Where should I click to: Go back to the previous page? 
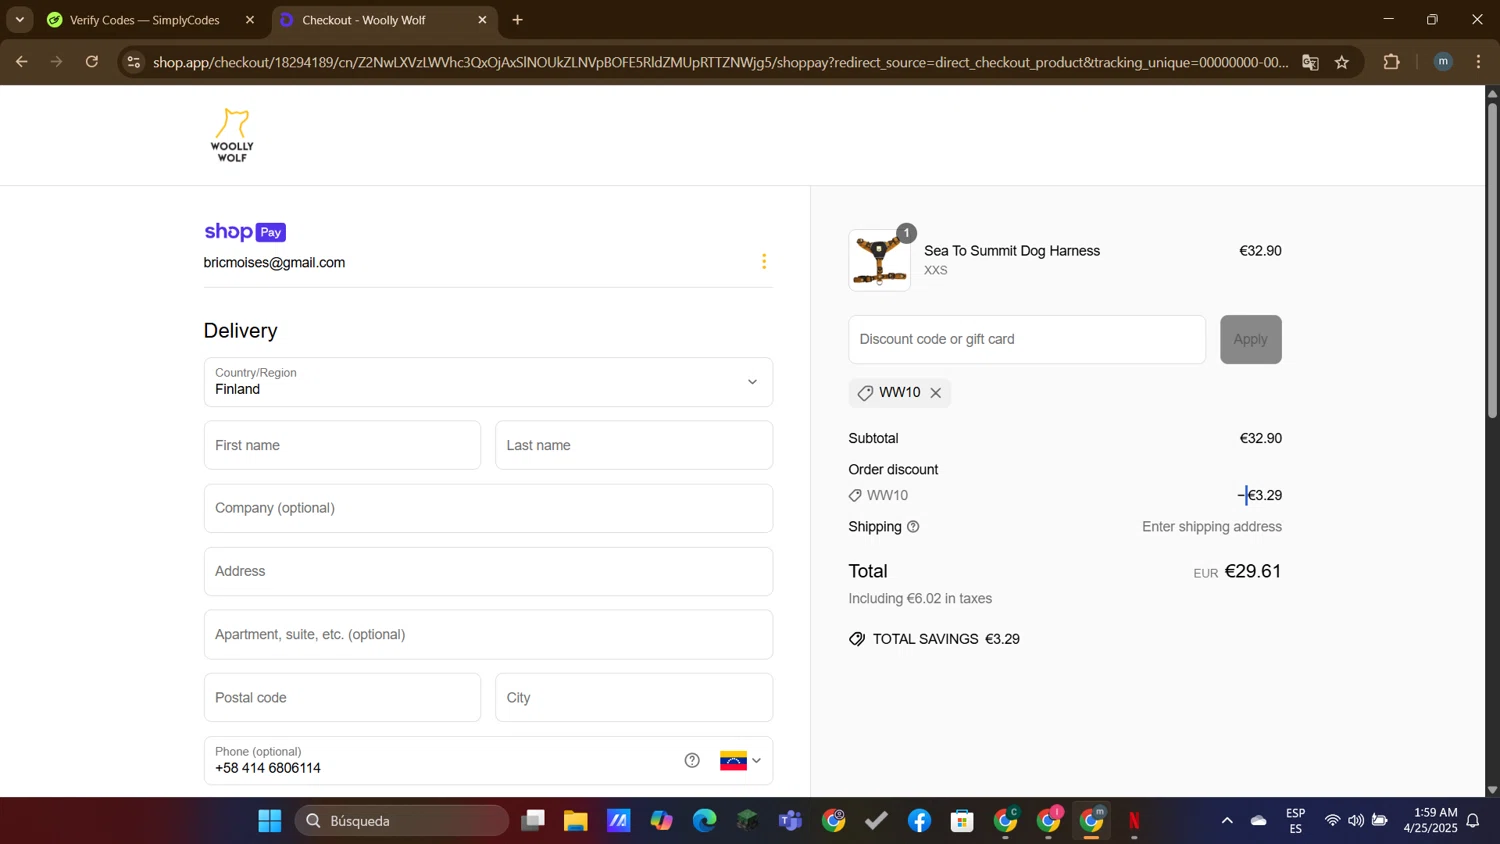[x=21, y=62]
